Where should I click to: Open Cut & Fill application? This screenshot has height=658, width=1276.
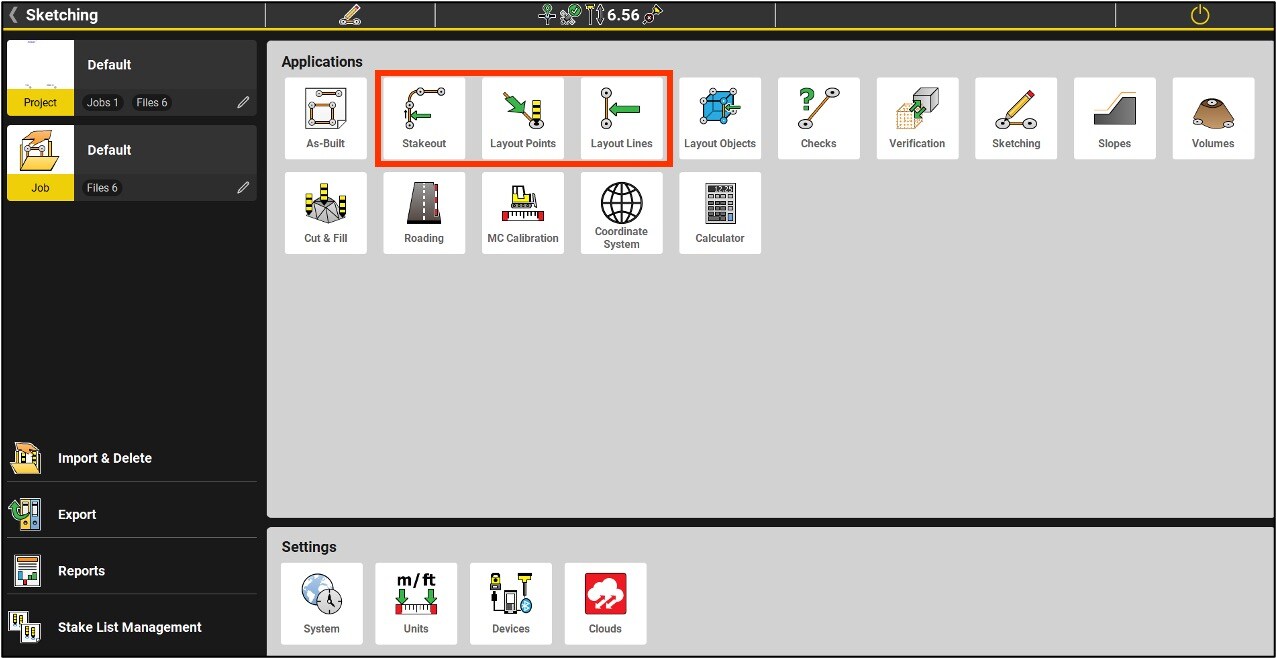(x=325, y=213)
